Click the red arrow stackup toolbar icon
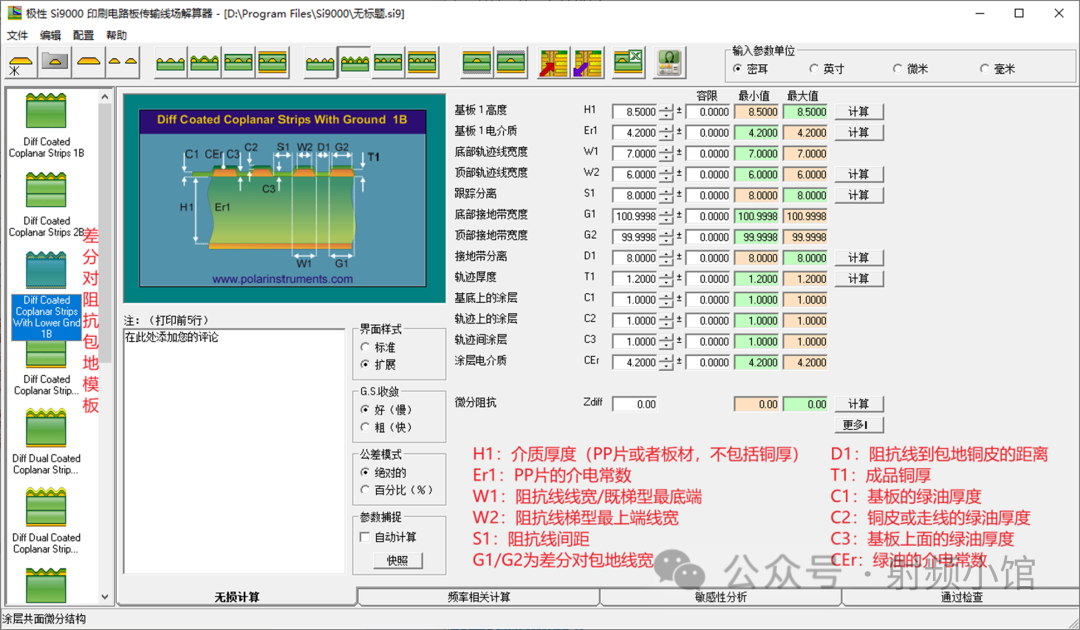This screenshot has height=630, width=1080. click(x=553, y=63)
